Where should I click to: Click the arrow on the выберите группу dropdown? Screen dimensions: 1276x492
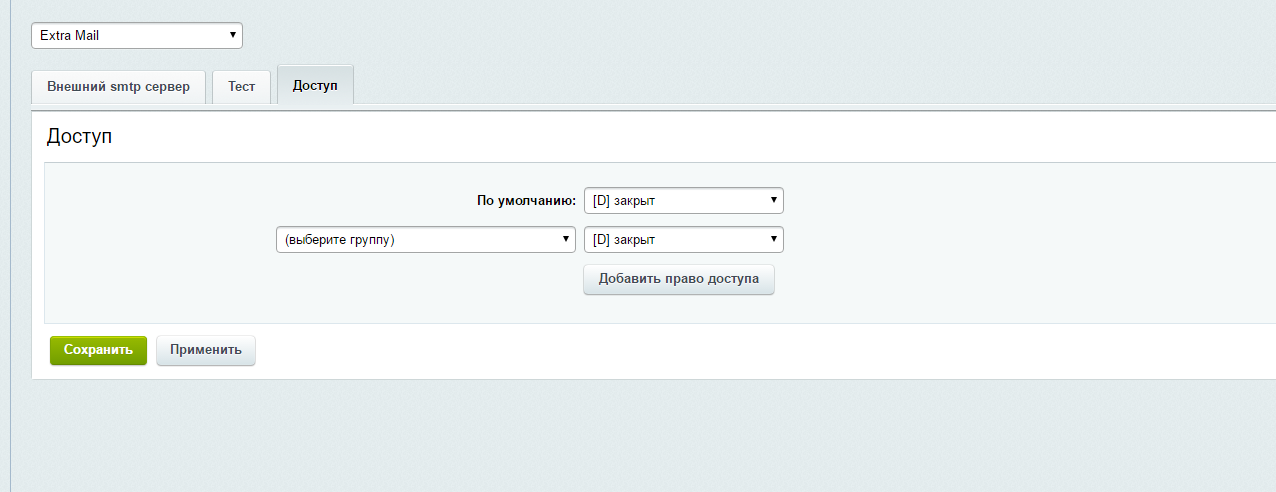566,240
